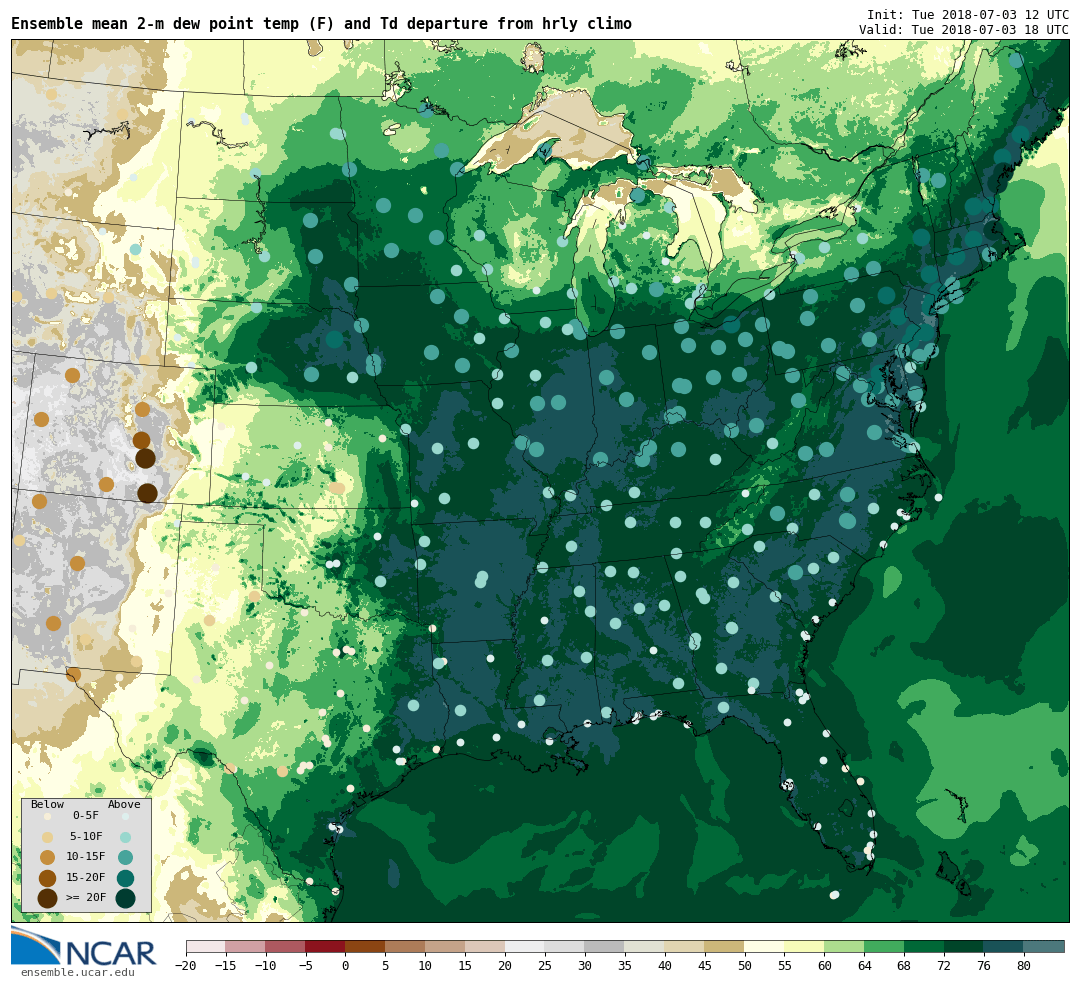Click the '15-20F' legend label

click(x=86, y=878)
